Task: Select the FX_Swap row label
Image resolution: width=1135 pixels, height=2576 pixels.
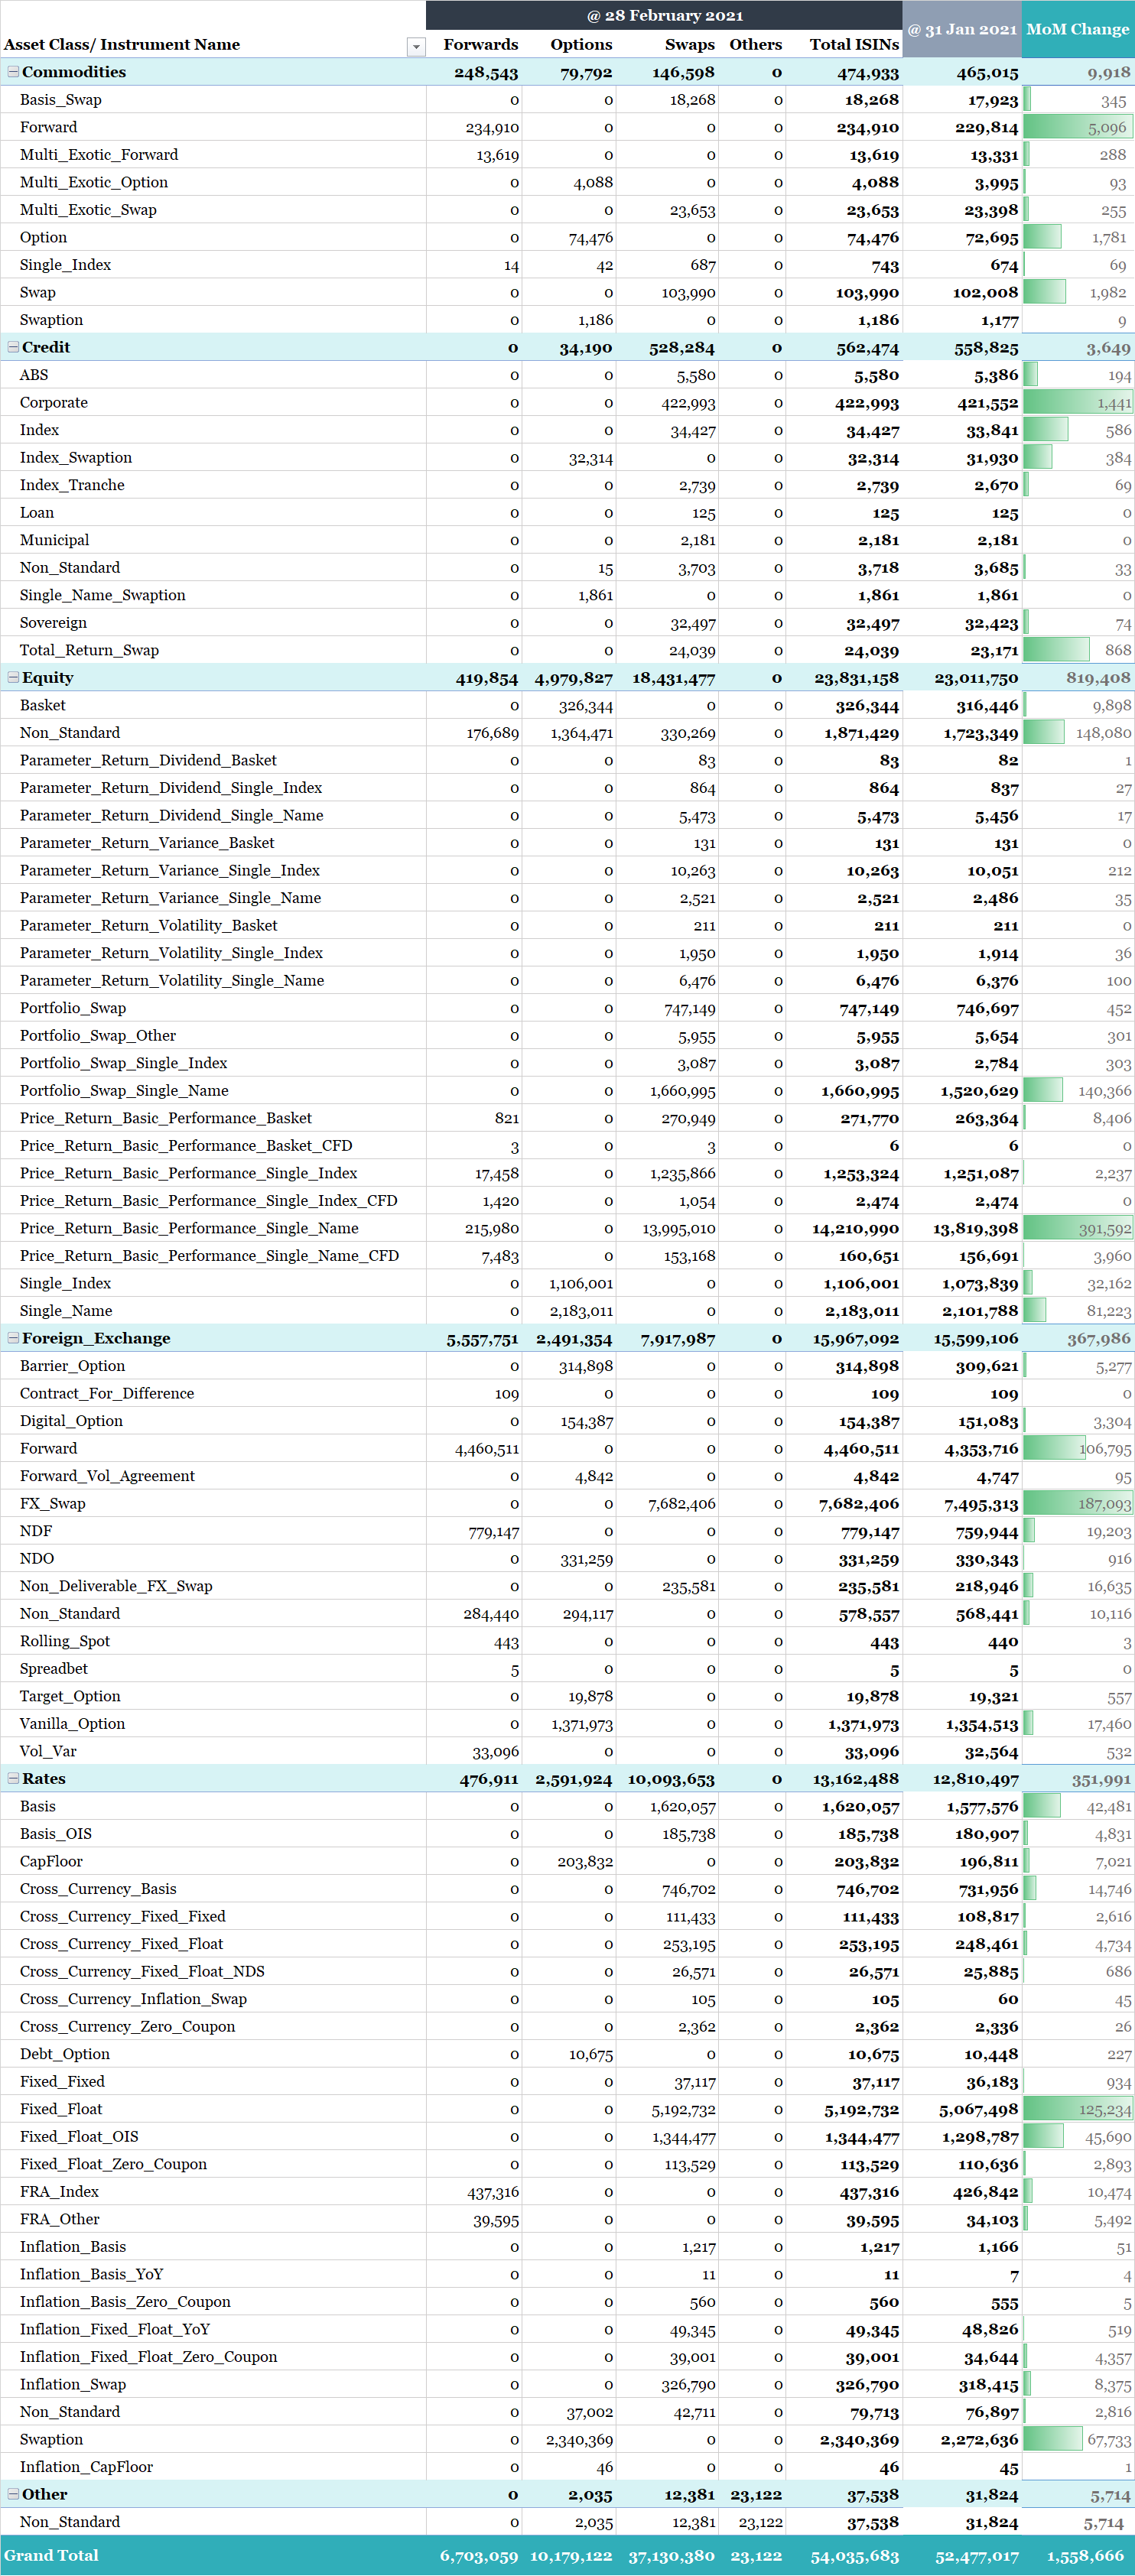Action: [x=53, y=1504]
